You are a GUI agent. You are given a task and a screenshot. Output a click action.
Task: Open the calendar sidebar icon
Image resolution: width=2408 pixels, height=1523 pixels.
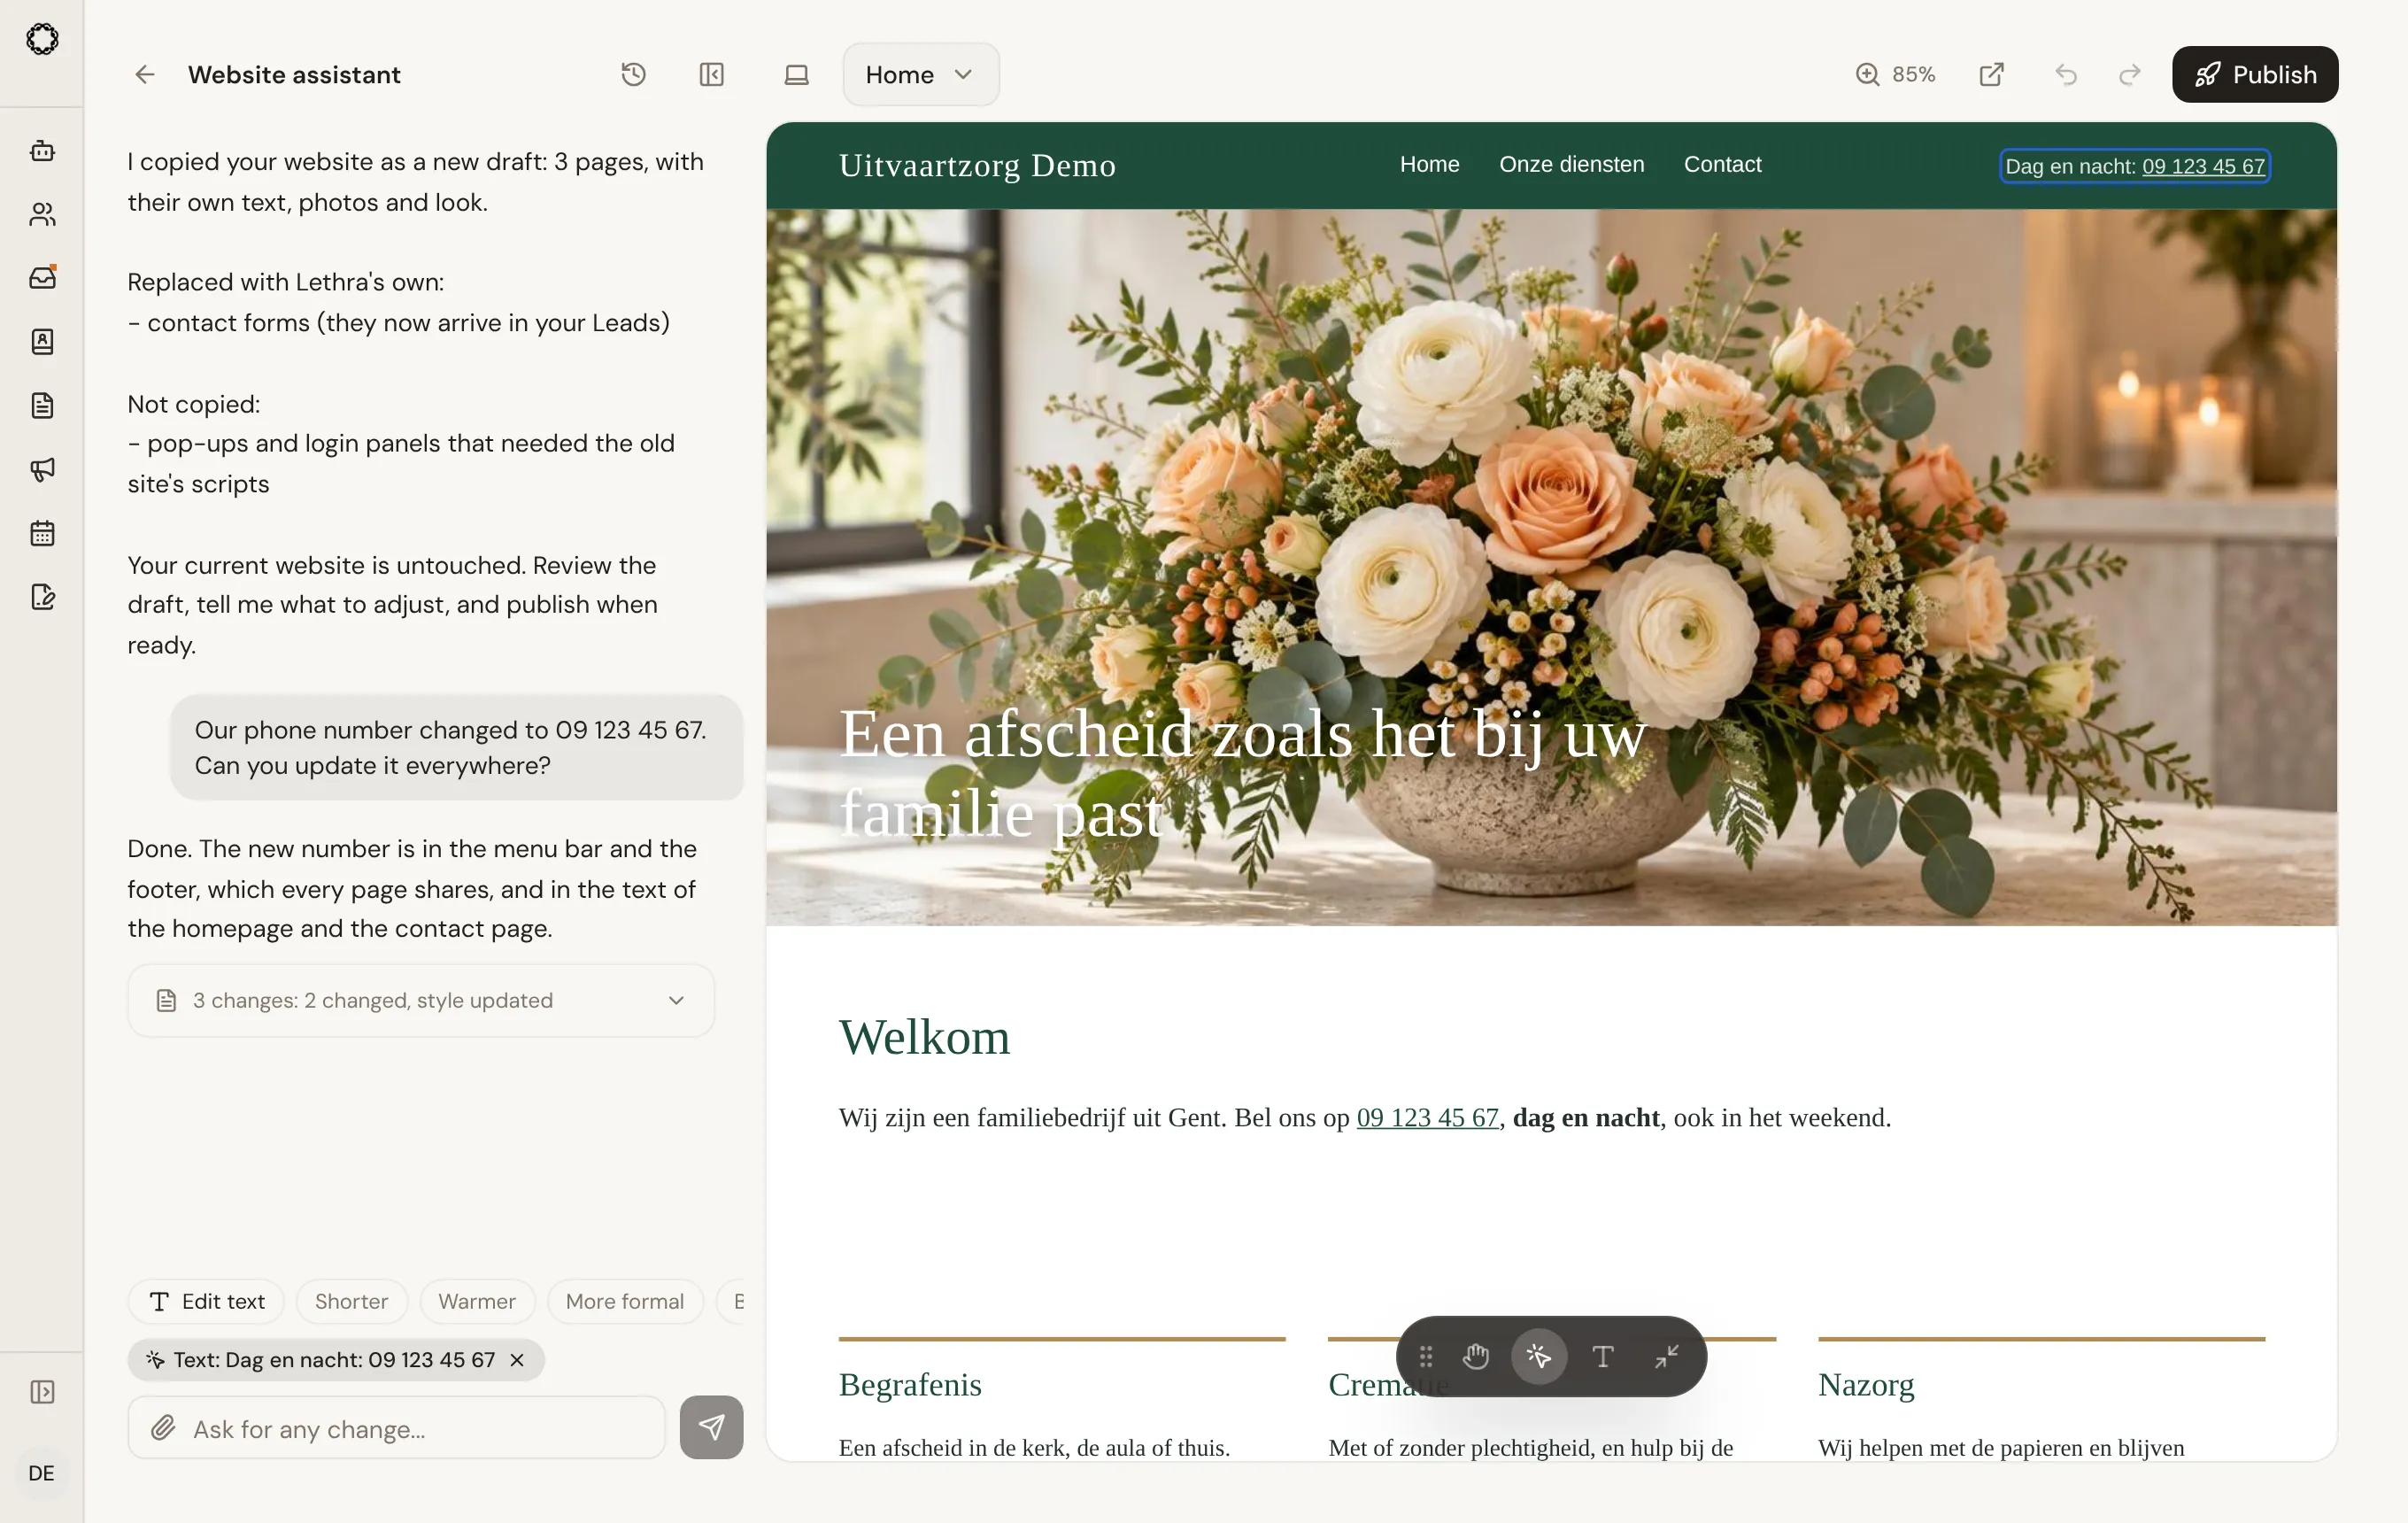tap(42, 533)
